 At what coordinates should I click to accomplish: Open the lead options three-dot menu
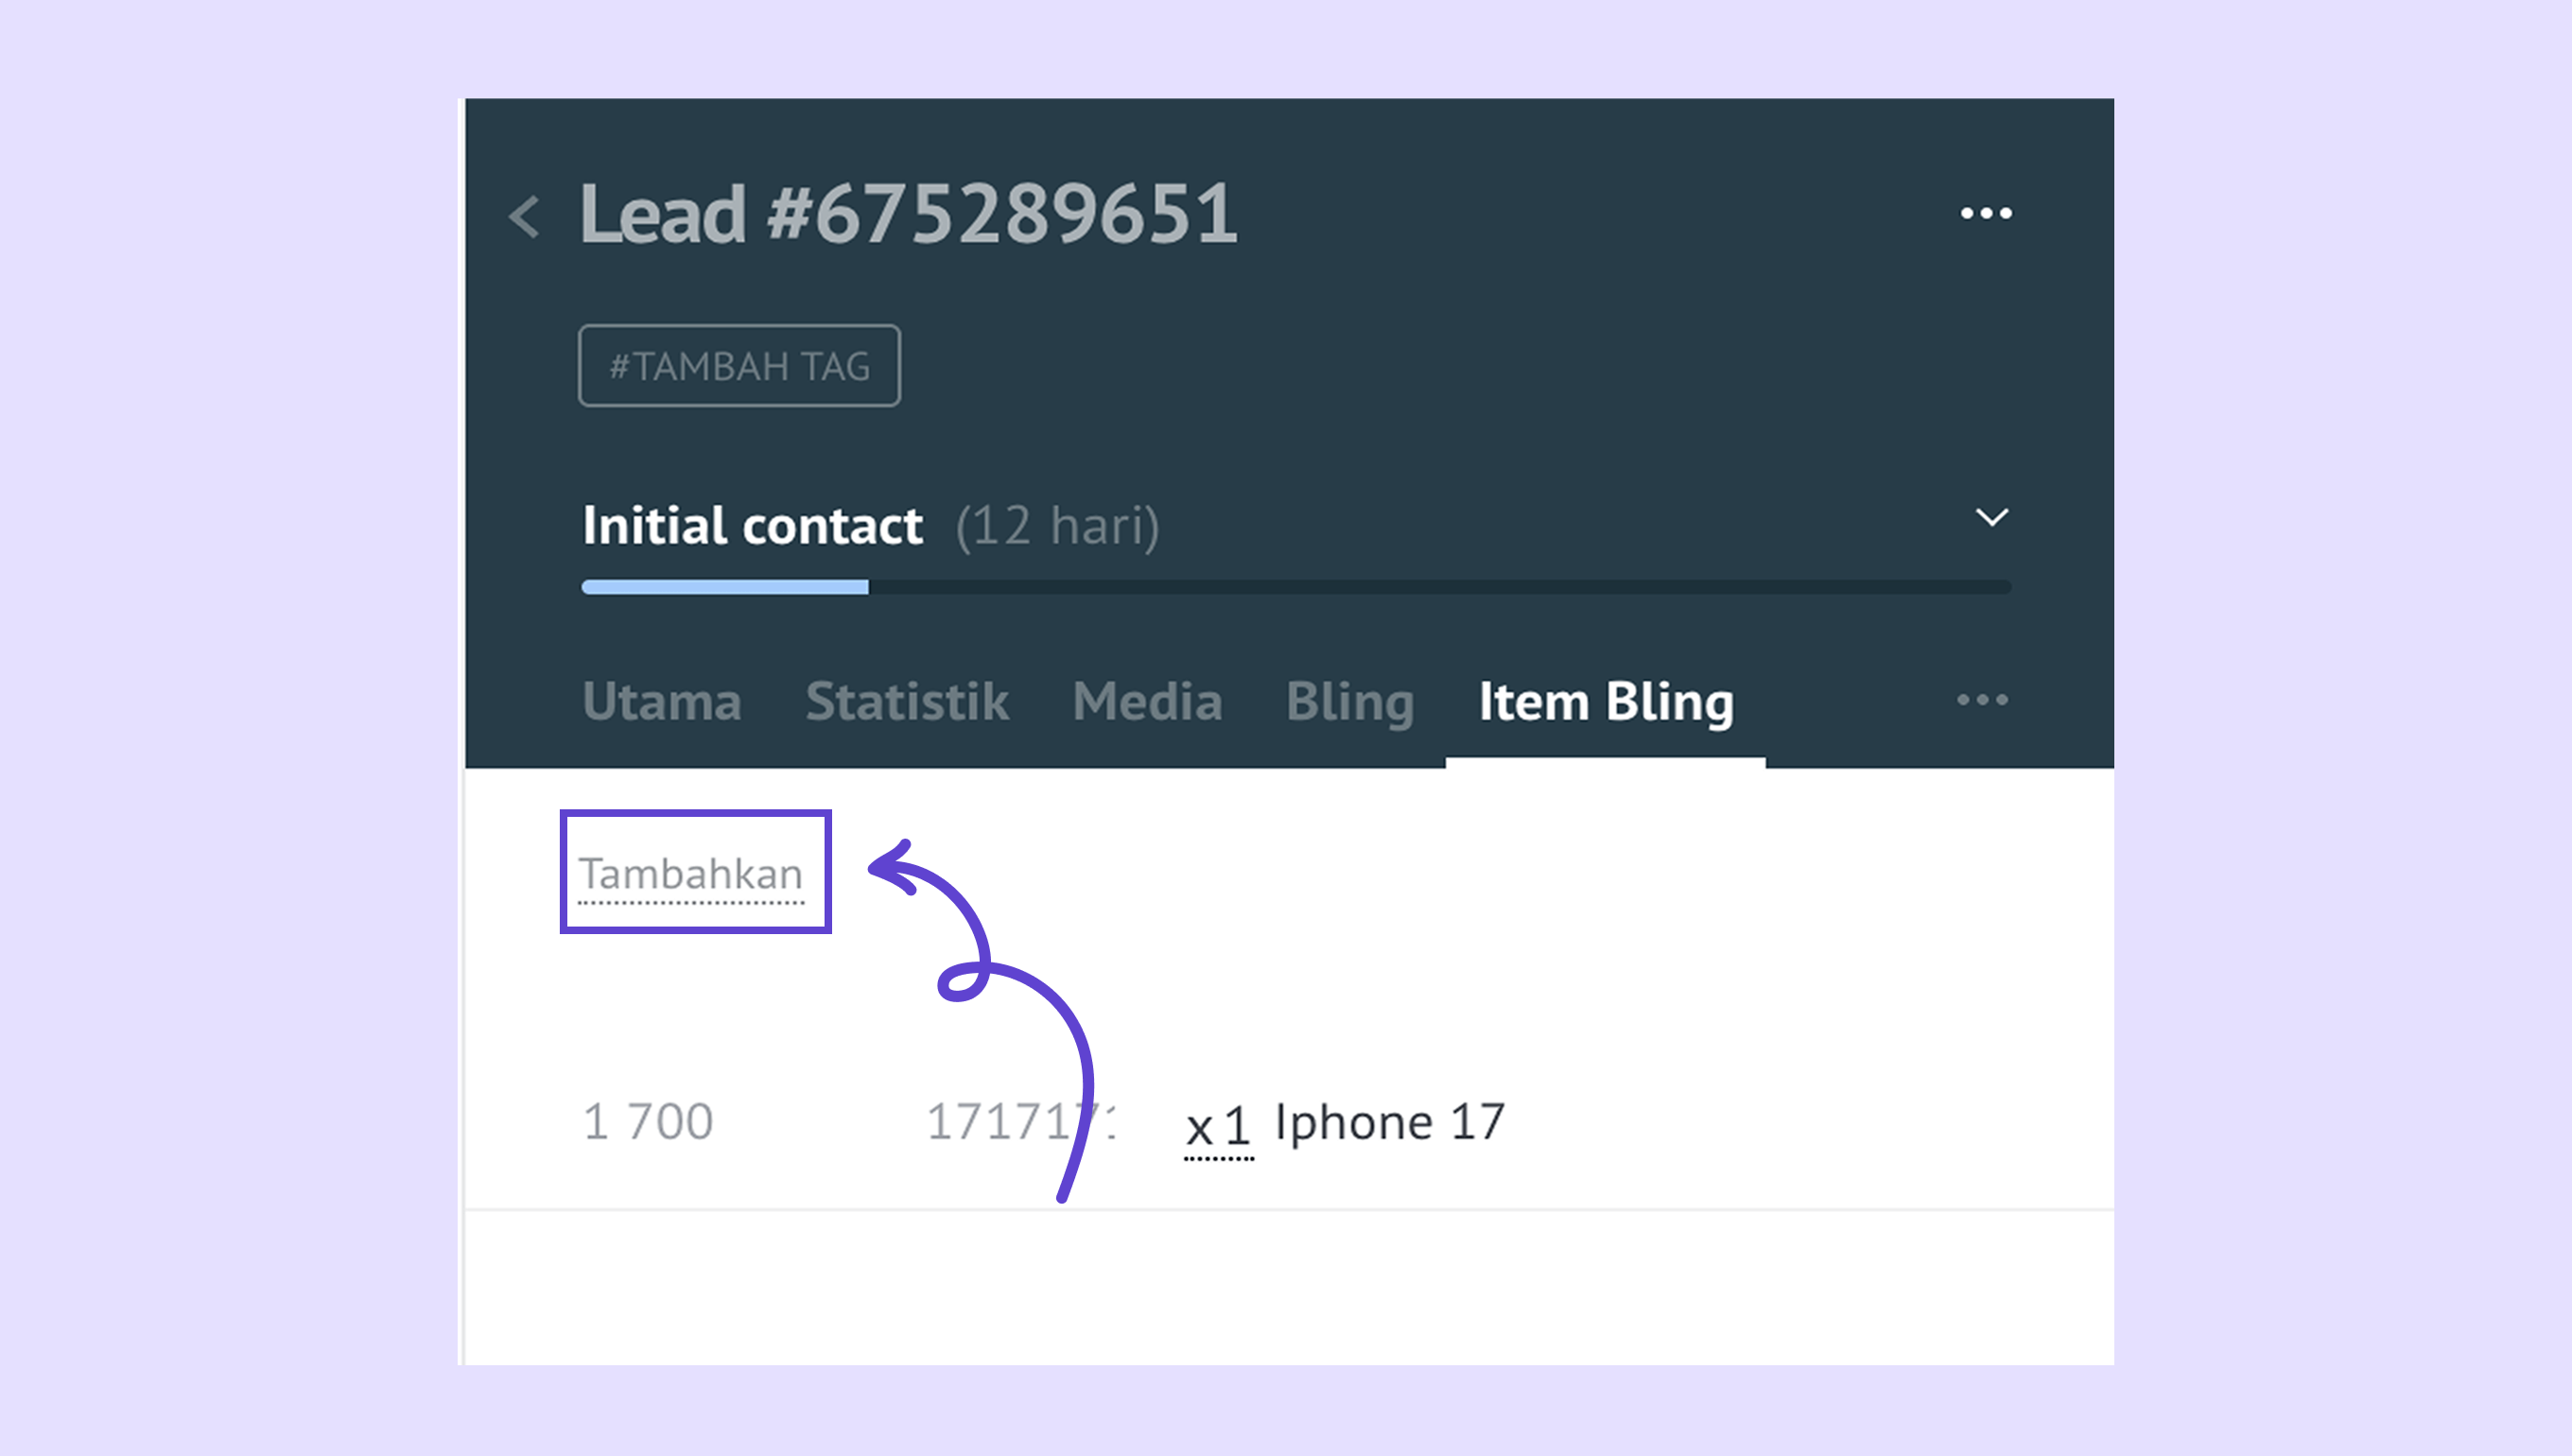click(1986, 213)
